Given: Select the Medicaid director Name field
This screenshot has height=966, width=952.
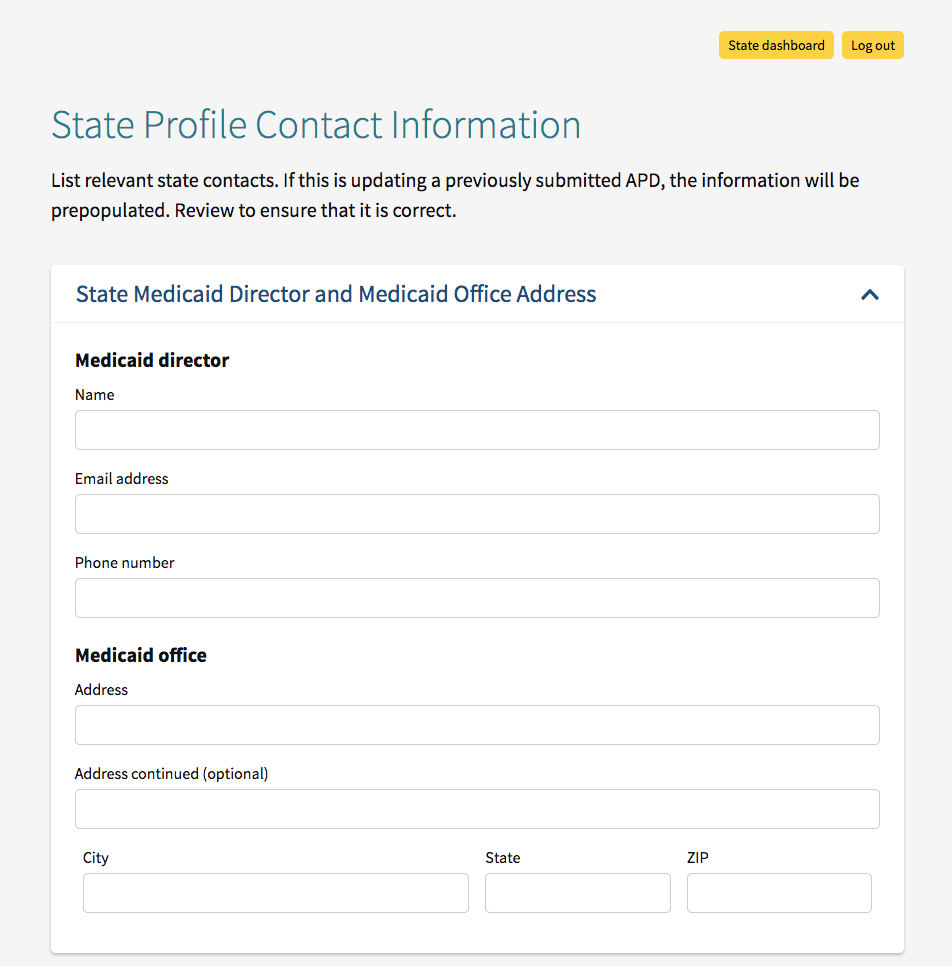Looking at the screenshot, I should click(x=477, y=429).
